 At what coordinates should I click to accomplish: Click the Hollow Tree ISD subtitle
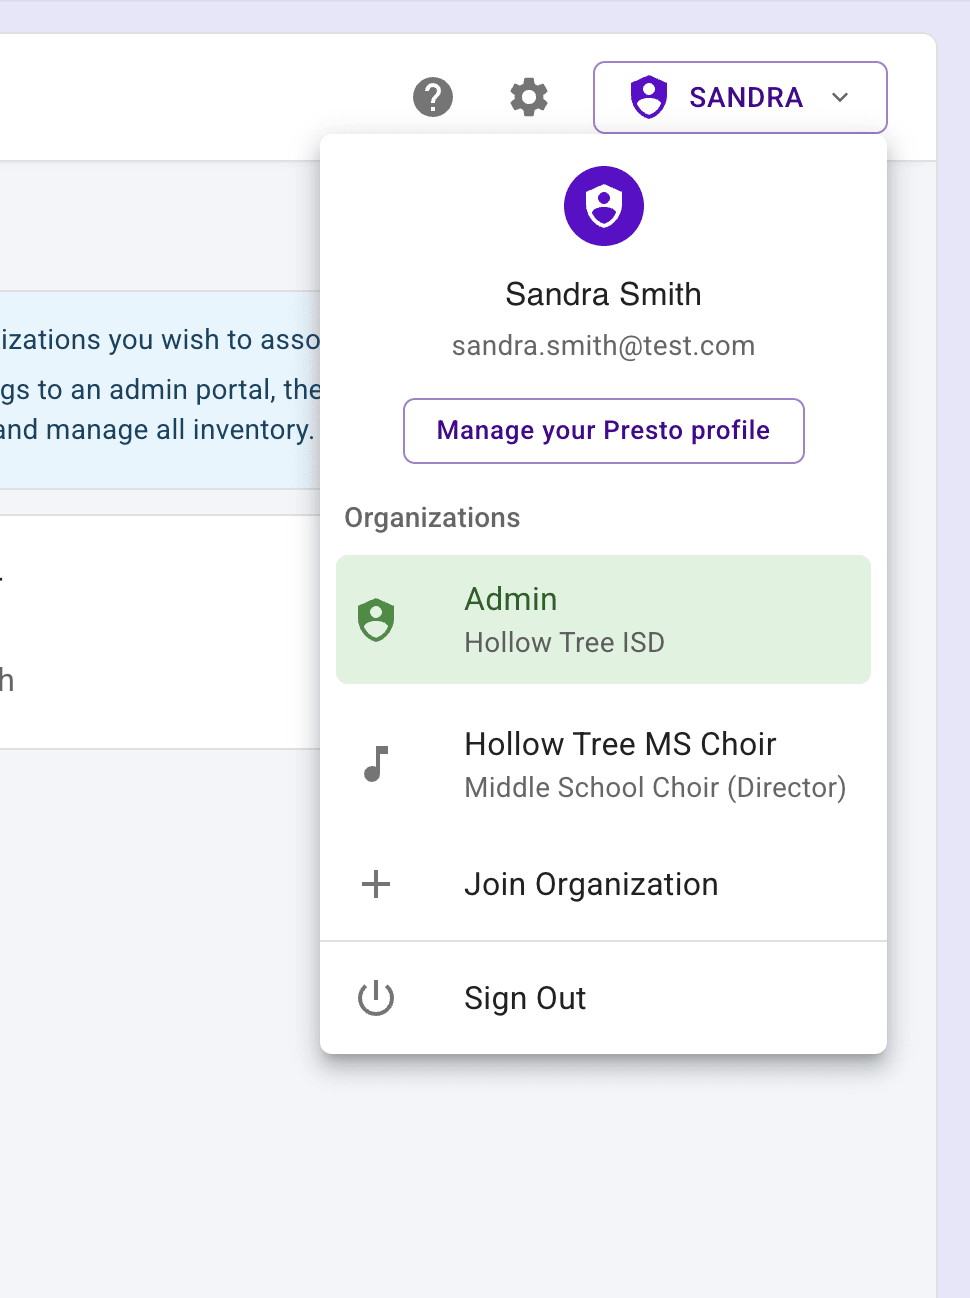click(x=564, y=643)
